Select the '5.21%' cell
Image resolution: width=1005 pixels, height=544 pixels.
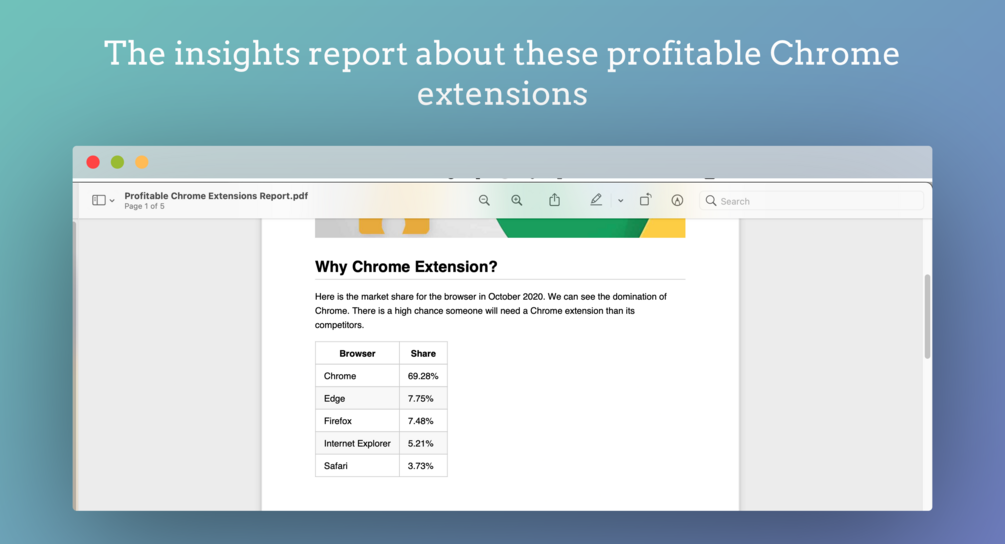coord(423,443)
